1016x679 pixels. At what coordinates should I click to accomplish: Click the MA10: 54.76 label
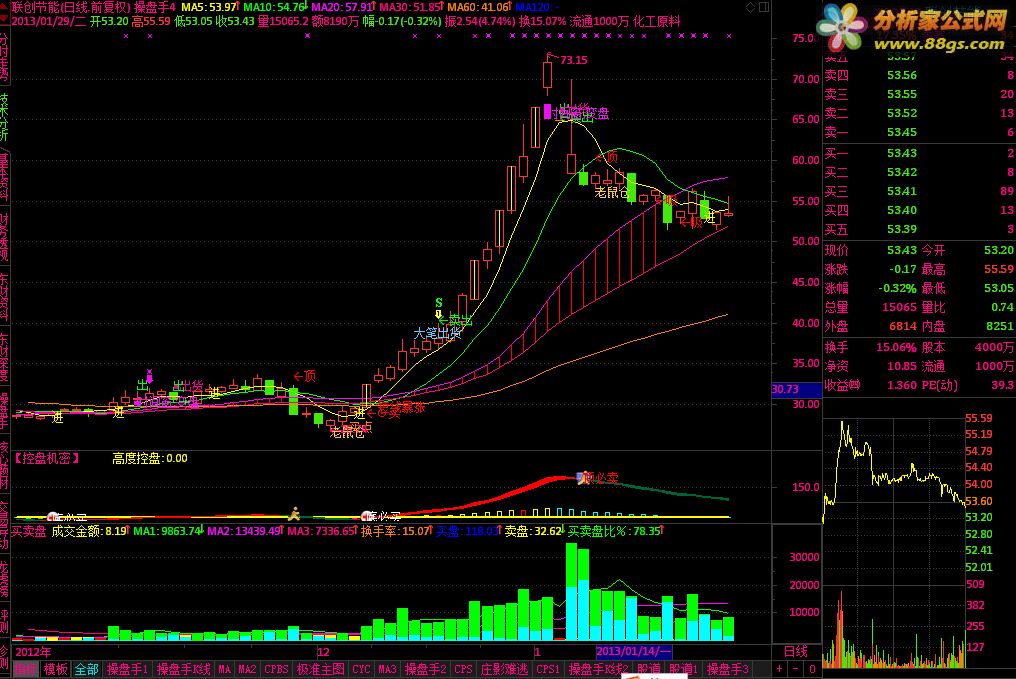(x=273, y=7)
